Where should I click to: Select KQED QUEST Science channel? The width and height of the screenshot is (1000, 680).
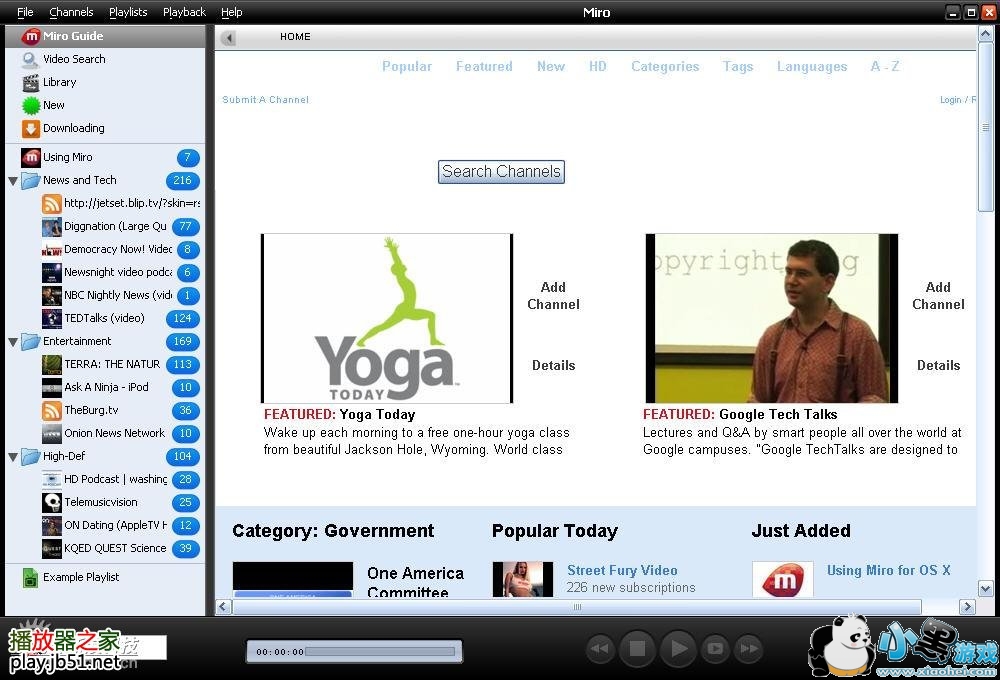121,548
